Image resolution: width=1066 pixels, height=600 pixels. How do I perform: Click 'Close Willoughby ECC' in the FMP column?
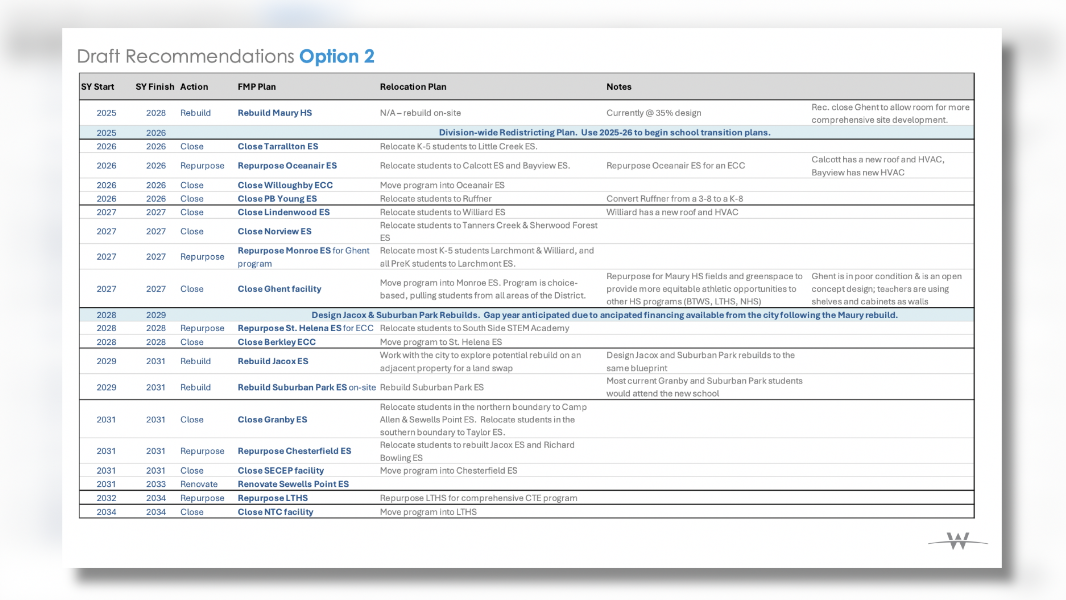(284, 185)
